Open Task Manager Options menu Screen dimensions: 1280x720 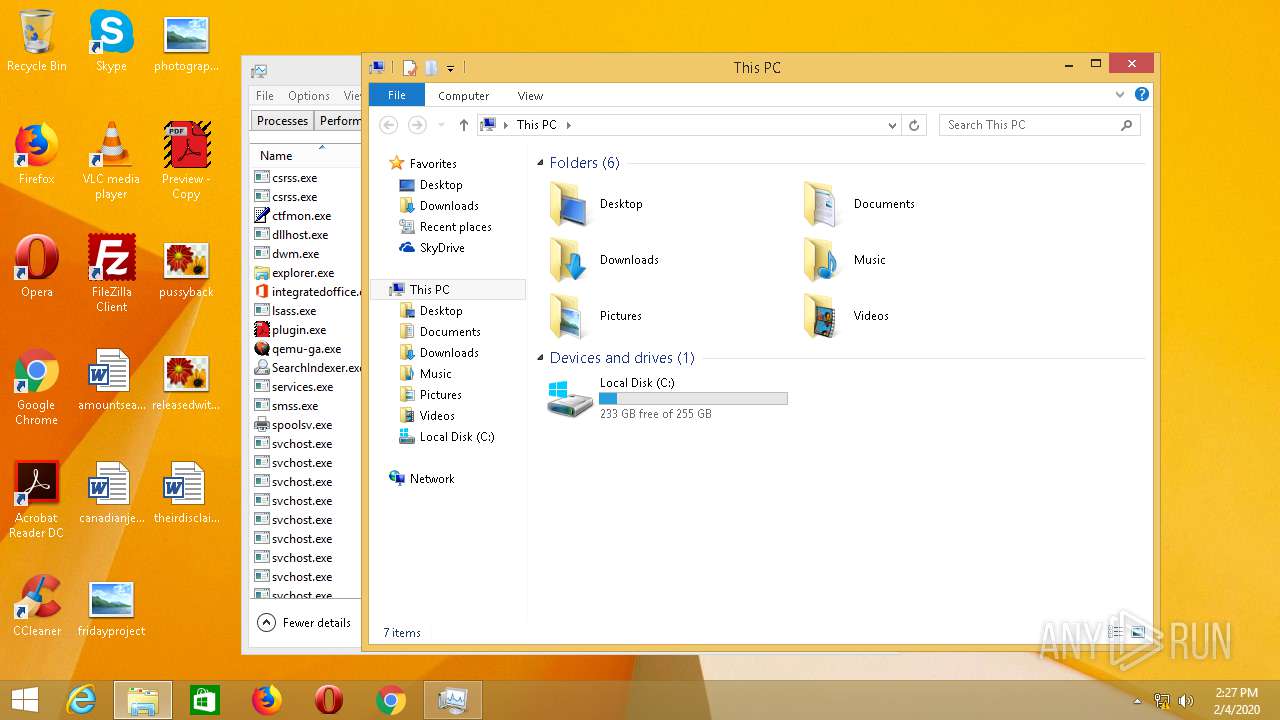[309, 96]
